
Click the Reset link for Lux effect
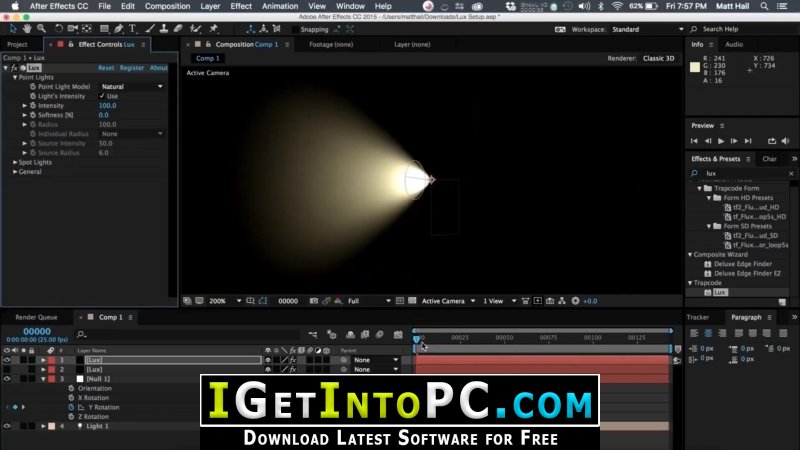106,68
